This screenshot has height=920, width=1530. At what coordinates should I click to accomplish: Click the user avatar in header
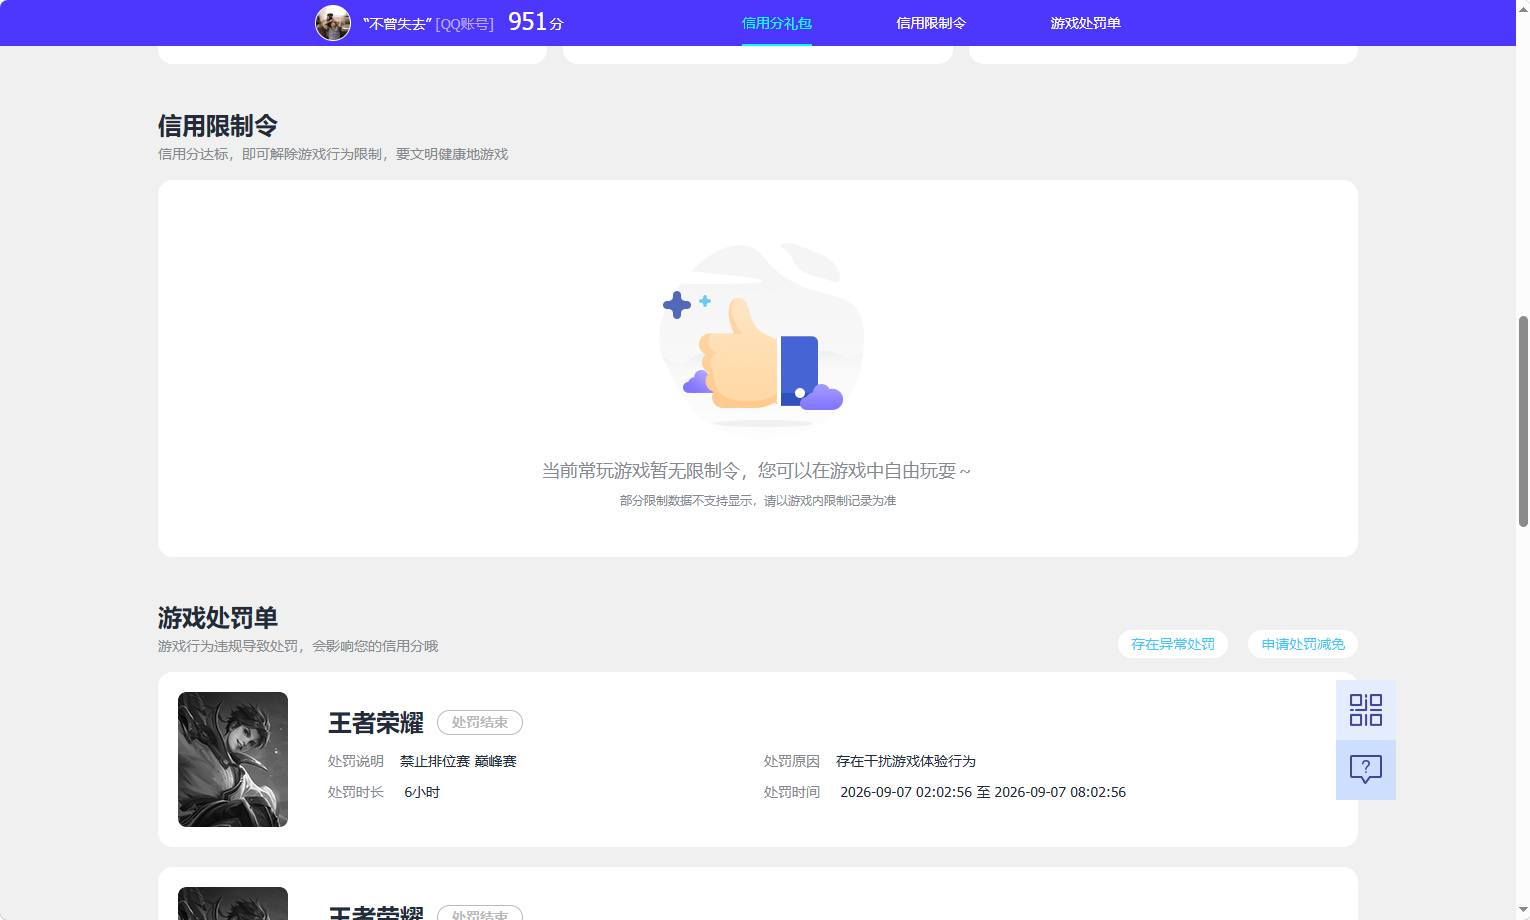coord(333,23)
